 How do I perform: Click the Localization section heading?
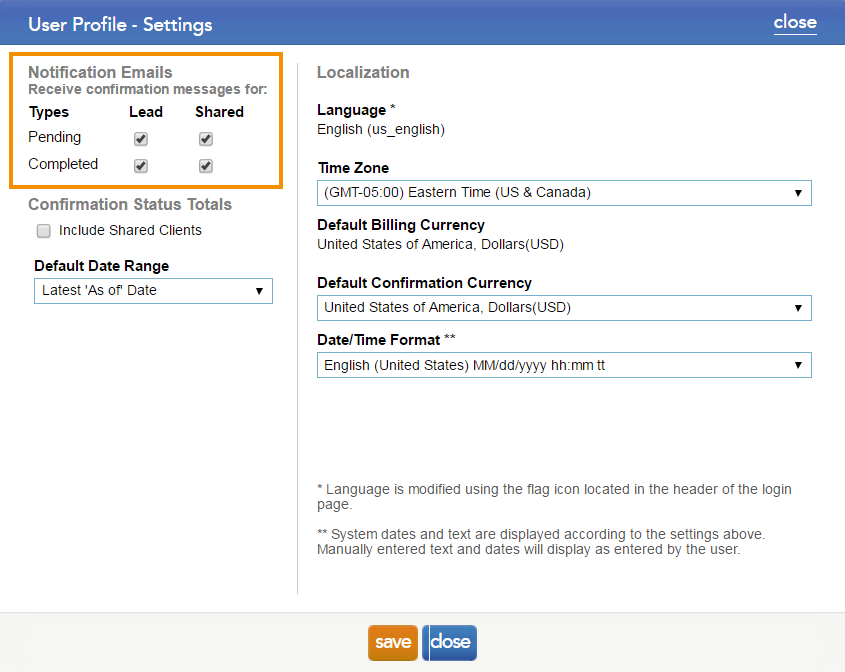pyautogui.click(x=363, y=72)
